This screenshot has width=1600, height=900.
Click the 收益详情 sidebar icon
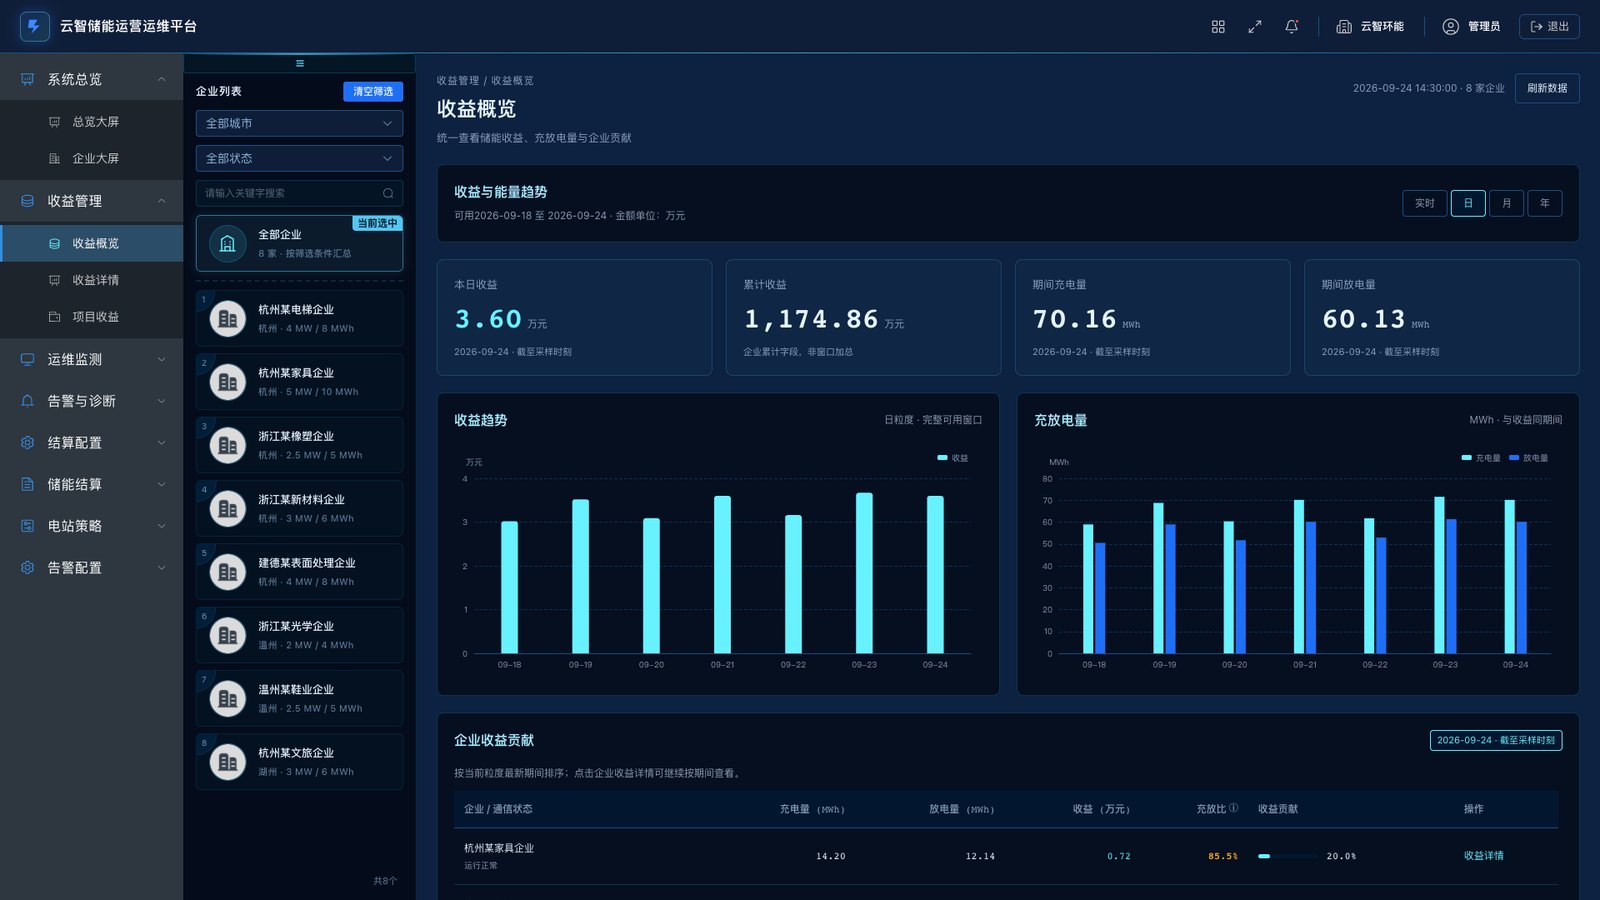click(55, 280)
